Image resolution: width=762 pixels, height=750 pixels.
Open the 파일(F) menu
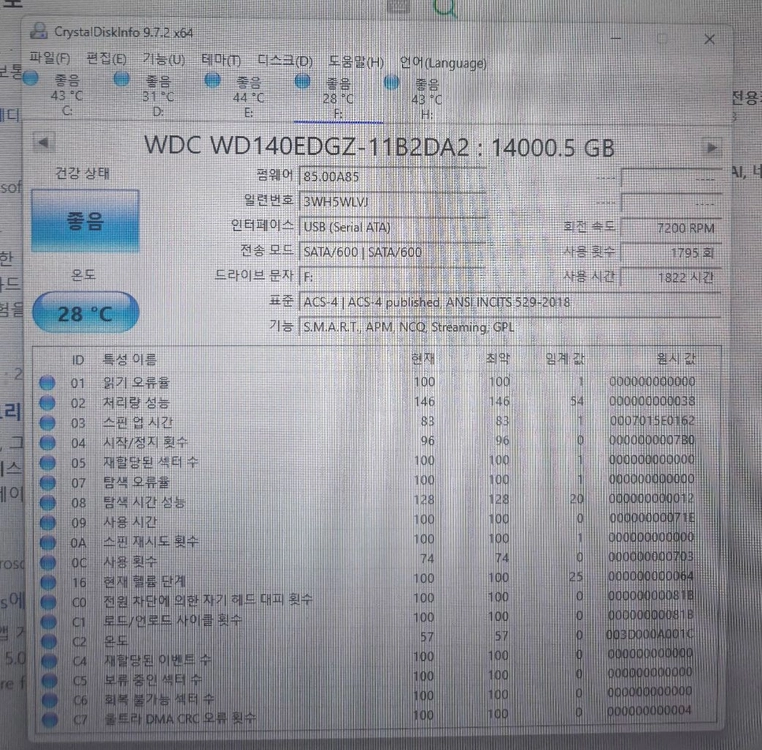[x=50, y=58]
